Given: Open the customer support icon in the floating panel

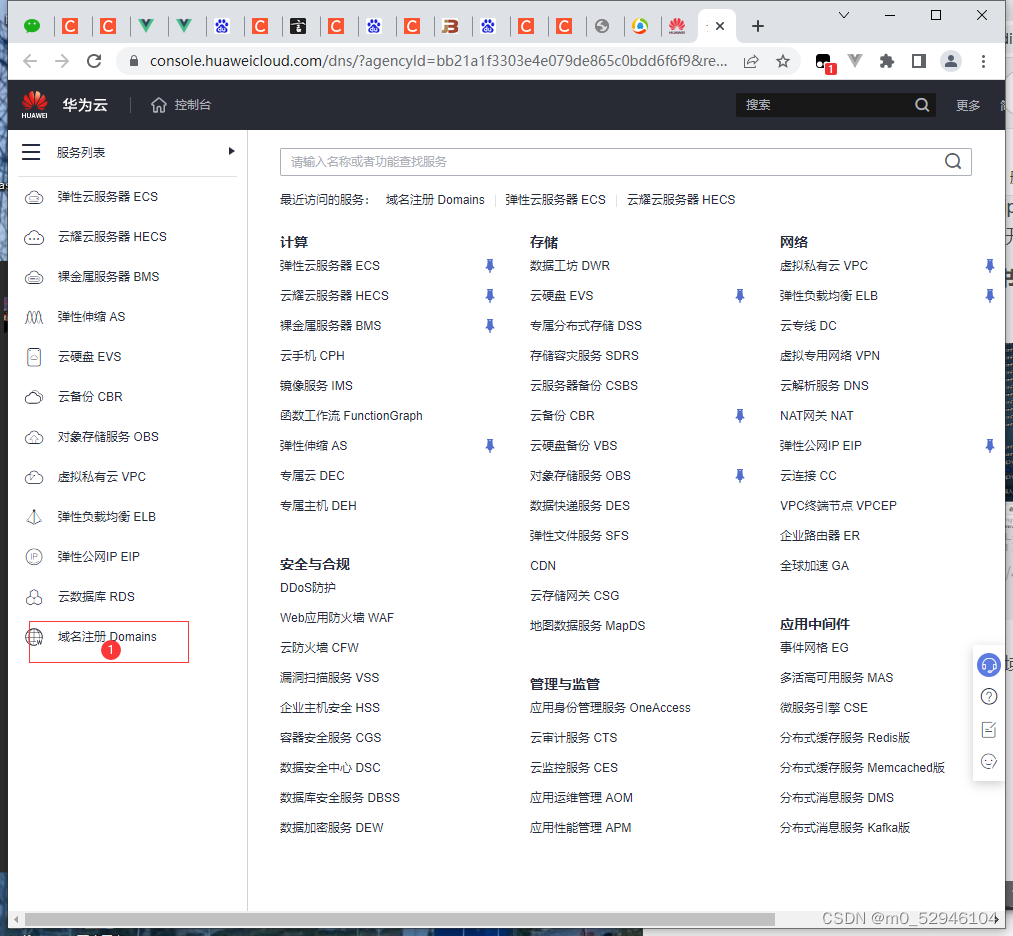Looking at the screenshot, I should [989, 664].
